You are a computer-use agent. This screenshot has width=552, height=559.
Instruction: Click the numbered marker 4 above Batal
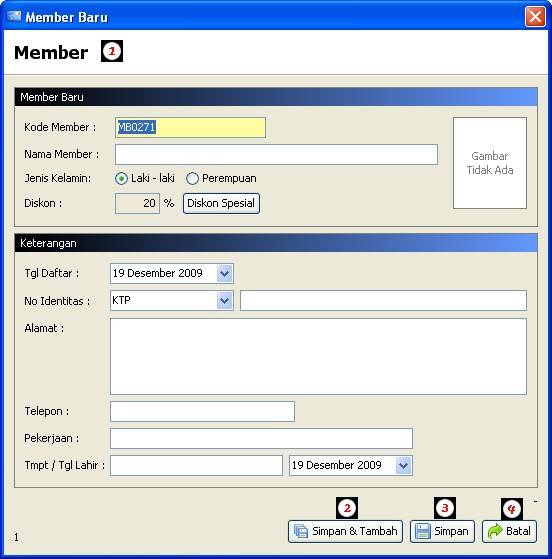click(512, 509)
